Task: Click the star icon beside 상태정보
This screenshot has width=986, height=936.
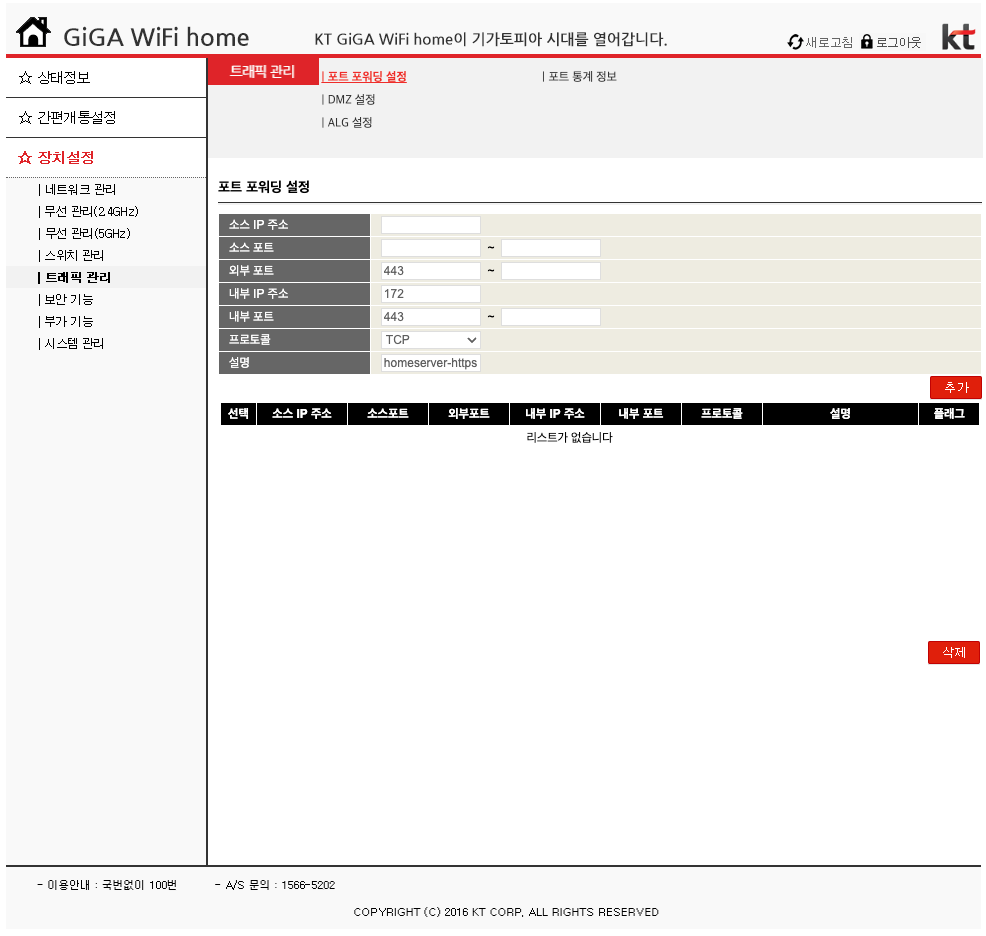Action: coord(25,77)
